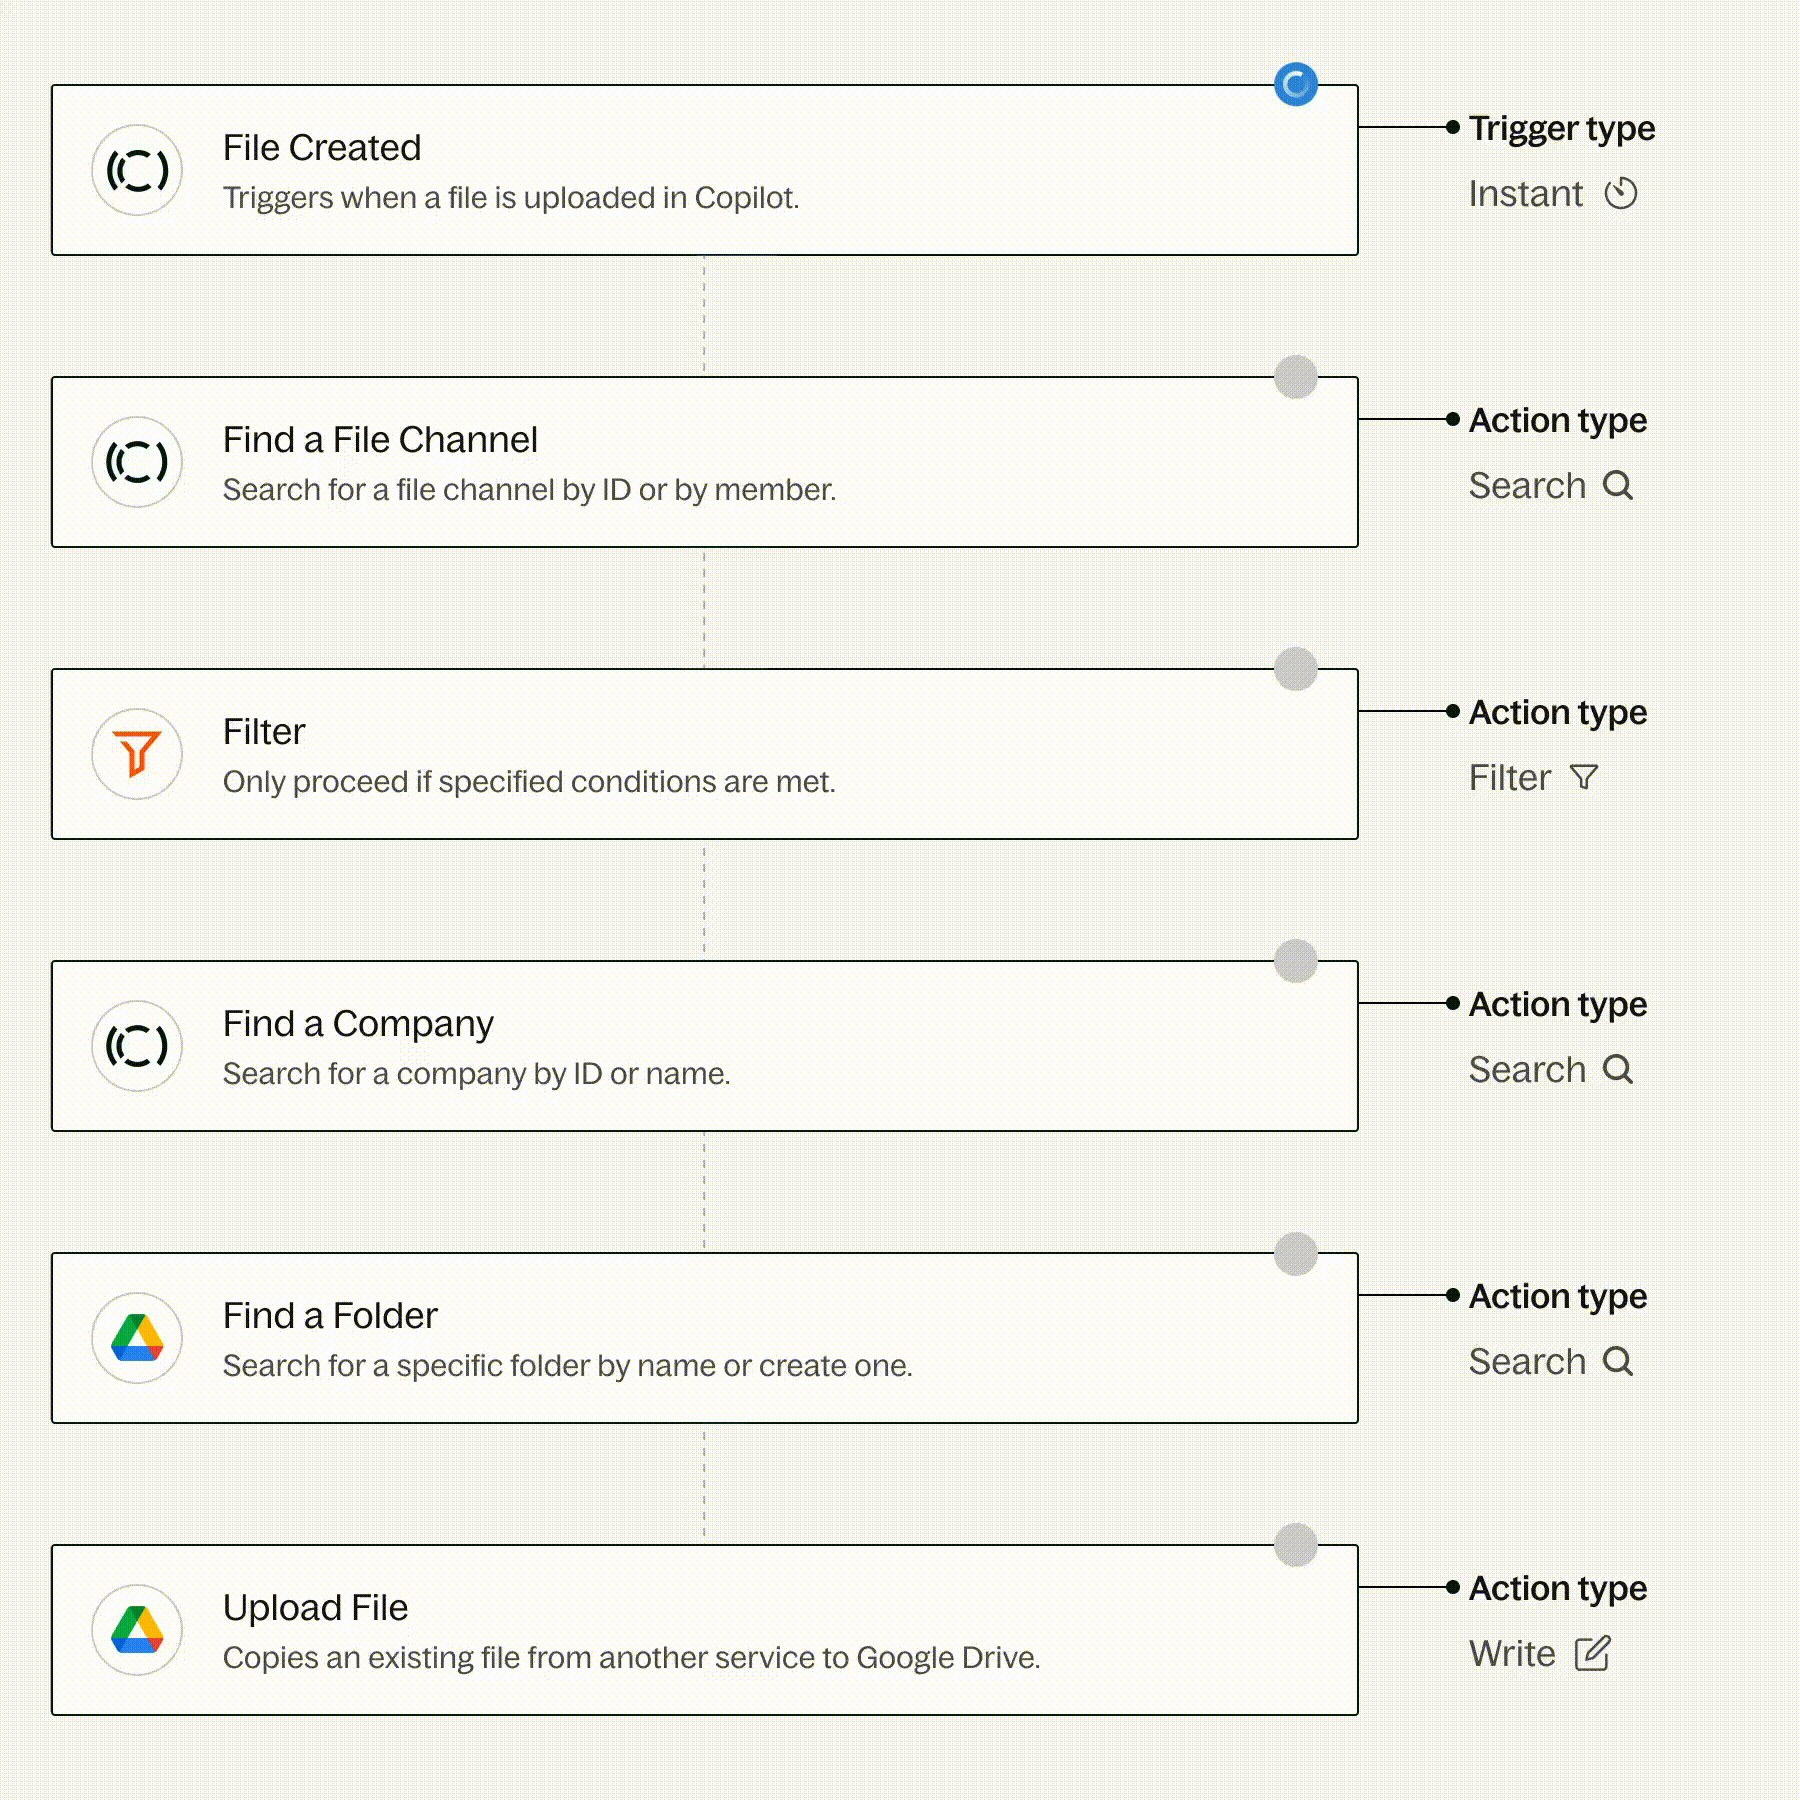Click the Copilot icon on File Created step
This screenshot has height=1800, width=1800.
137,170
